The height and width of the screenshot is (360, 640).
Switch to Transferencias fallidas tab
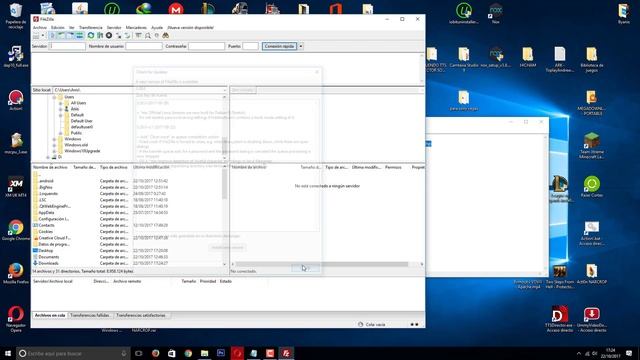pyautogui.click(x=90, y=316)
